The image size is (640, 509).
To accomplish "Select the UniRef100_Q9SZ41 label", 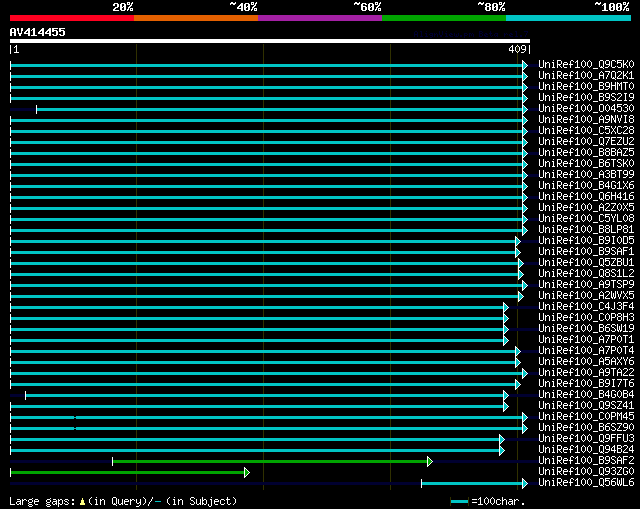I will pyautogui.click(x=586, y=406).
